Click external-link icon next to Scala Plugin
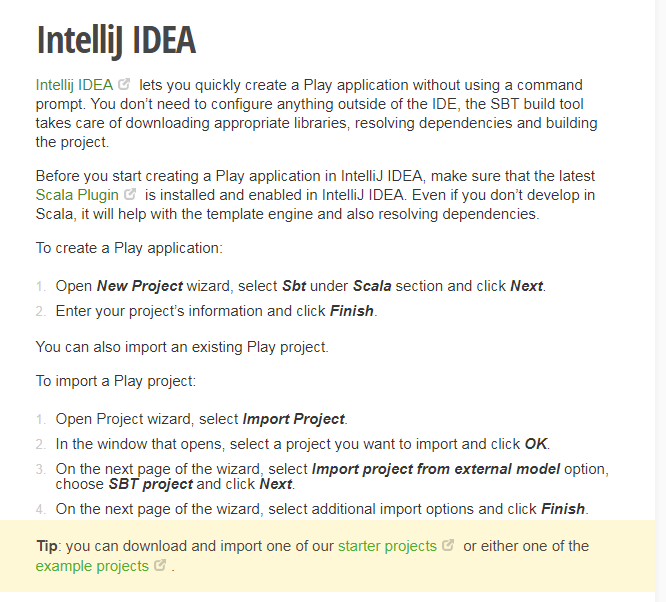Image resolution: width=666 pixels, height=602 pixels. 130,195
